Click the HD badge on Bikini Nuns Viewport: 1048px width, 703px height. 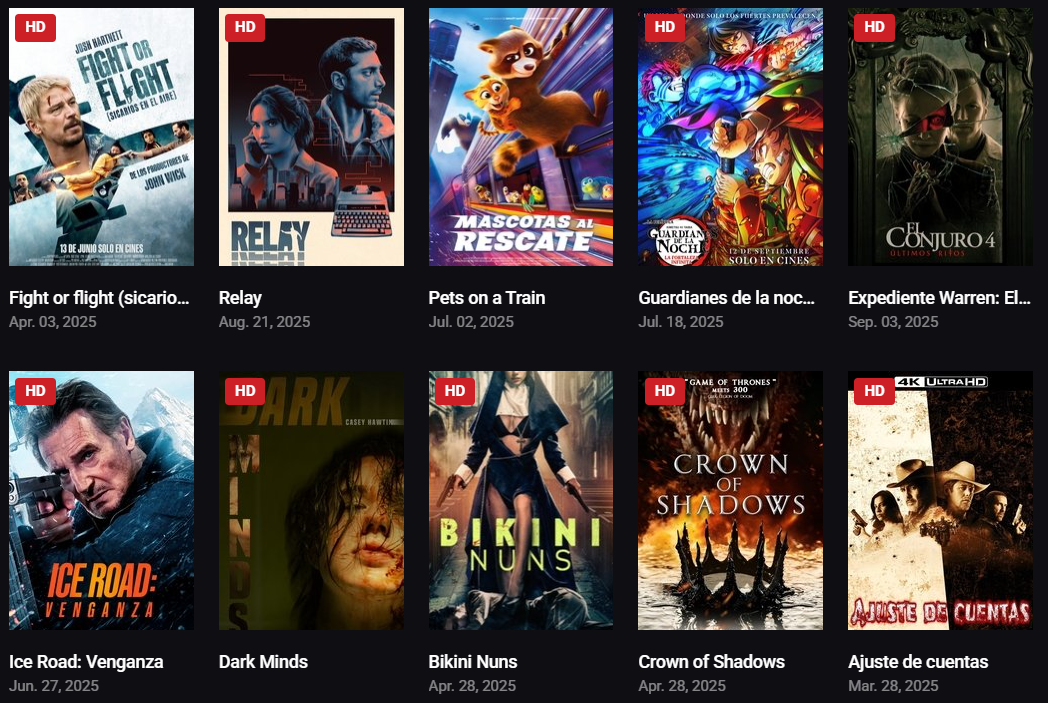pos(454,391)
